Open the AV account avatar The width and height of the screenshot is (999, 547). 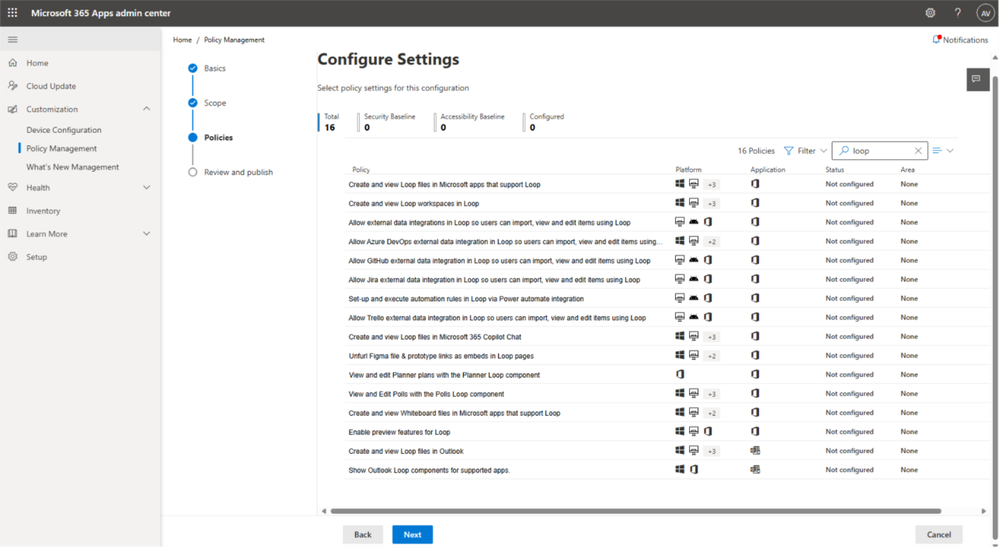click(x=985, y=13)
